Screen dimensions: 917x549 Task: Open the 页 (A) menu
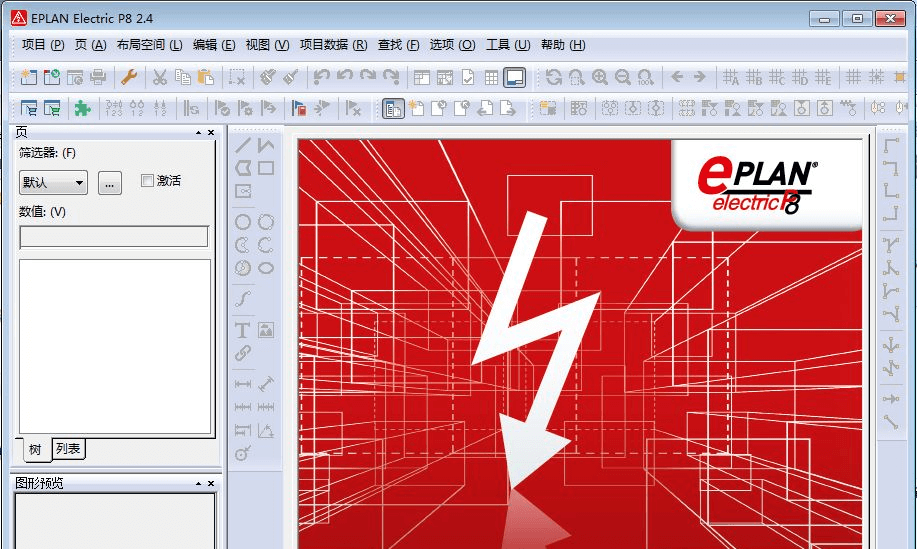[91, 45]
